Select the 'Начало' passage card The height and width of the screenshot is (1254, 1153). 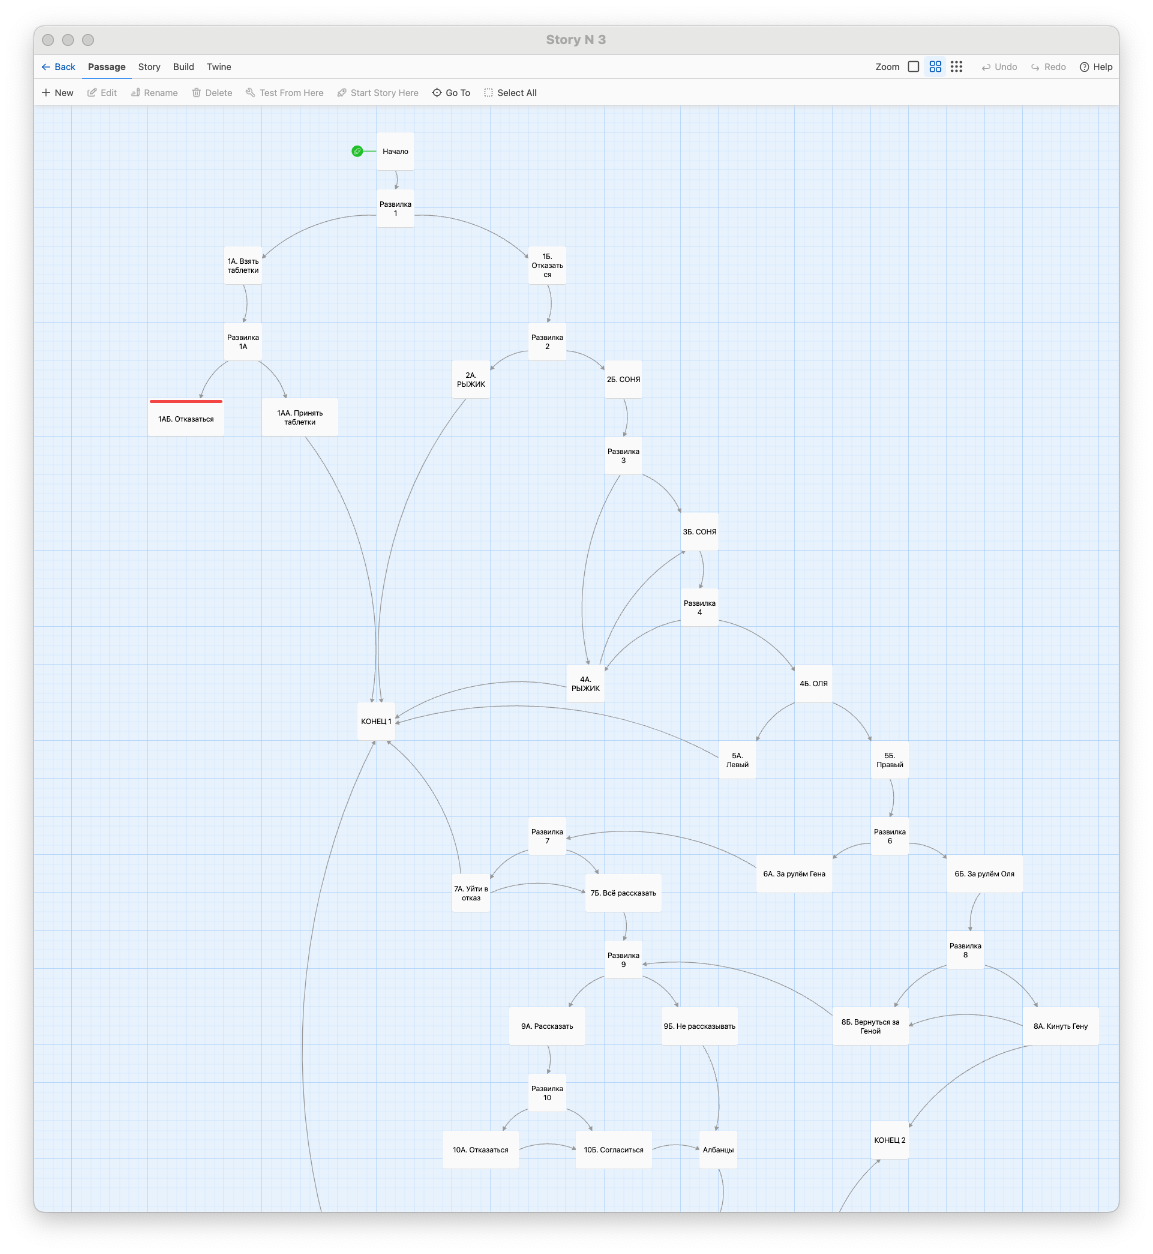coord(395,152)
